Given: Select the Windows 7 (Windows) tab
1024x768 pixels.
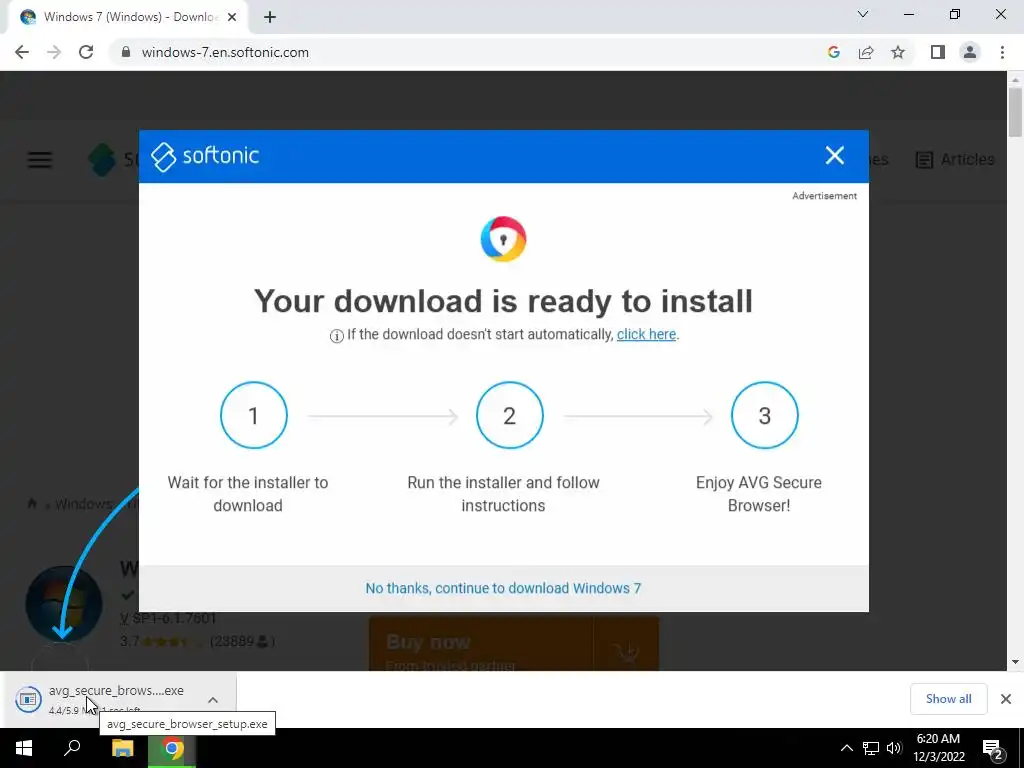Looking at the screenshot, I should [x=129, y=17].
